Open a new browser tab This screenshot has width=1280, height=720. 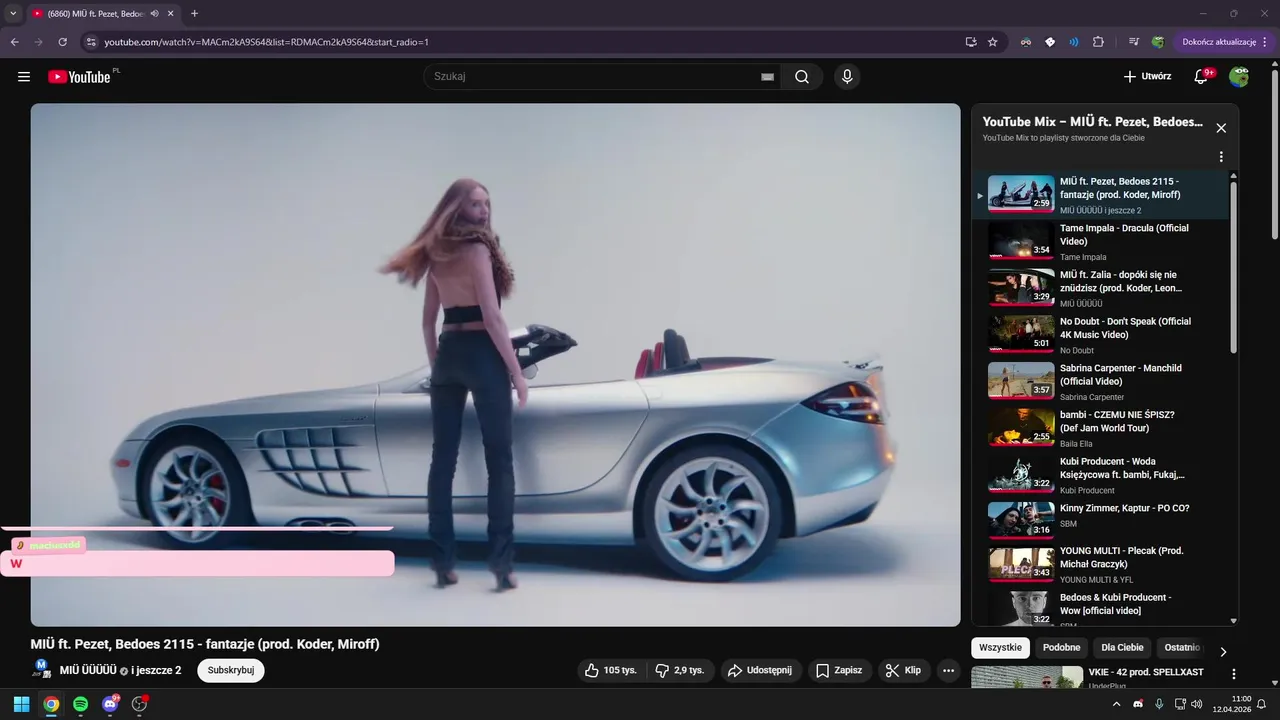(x=194, y=13)
